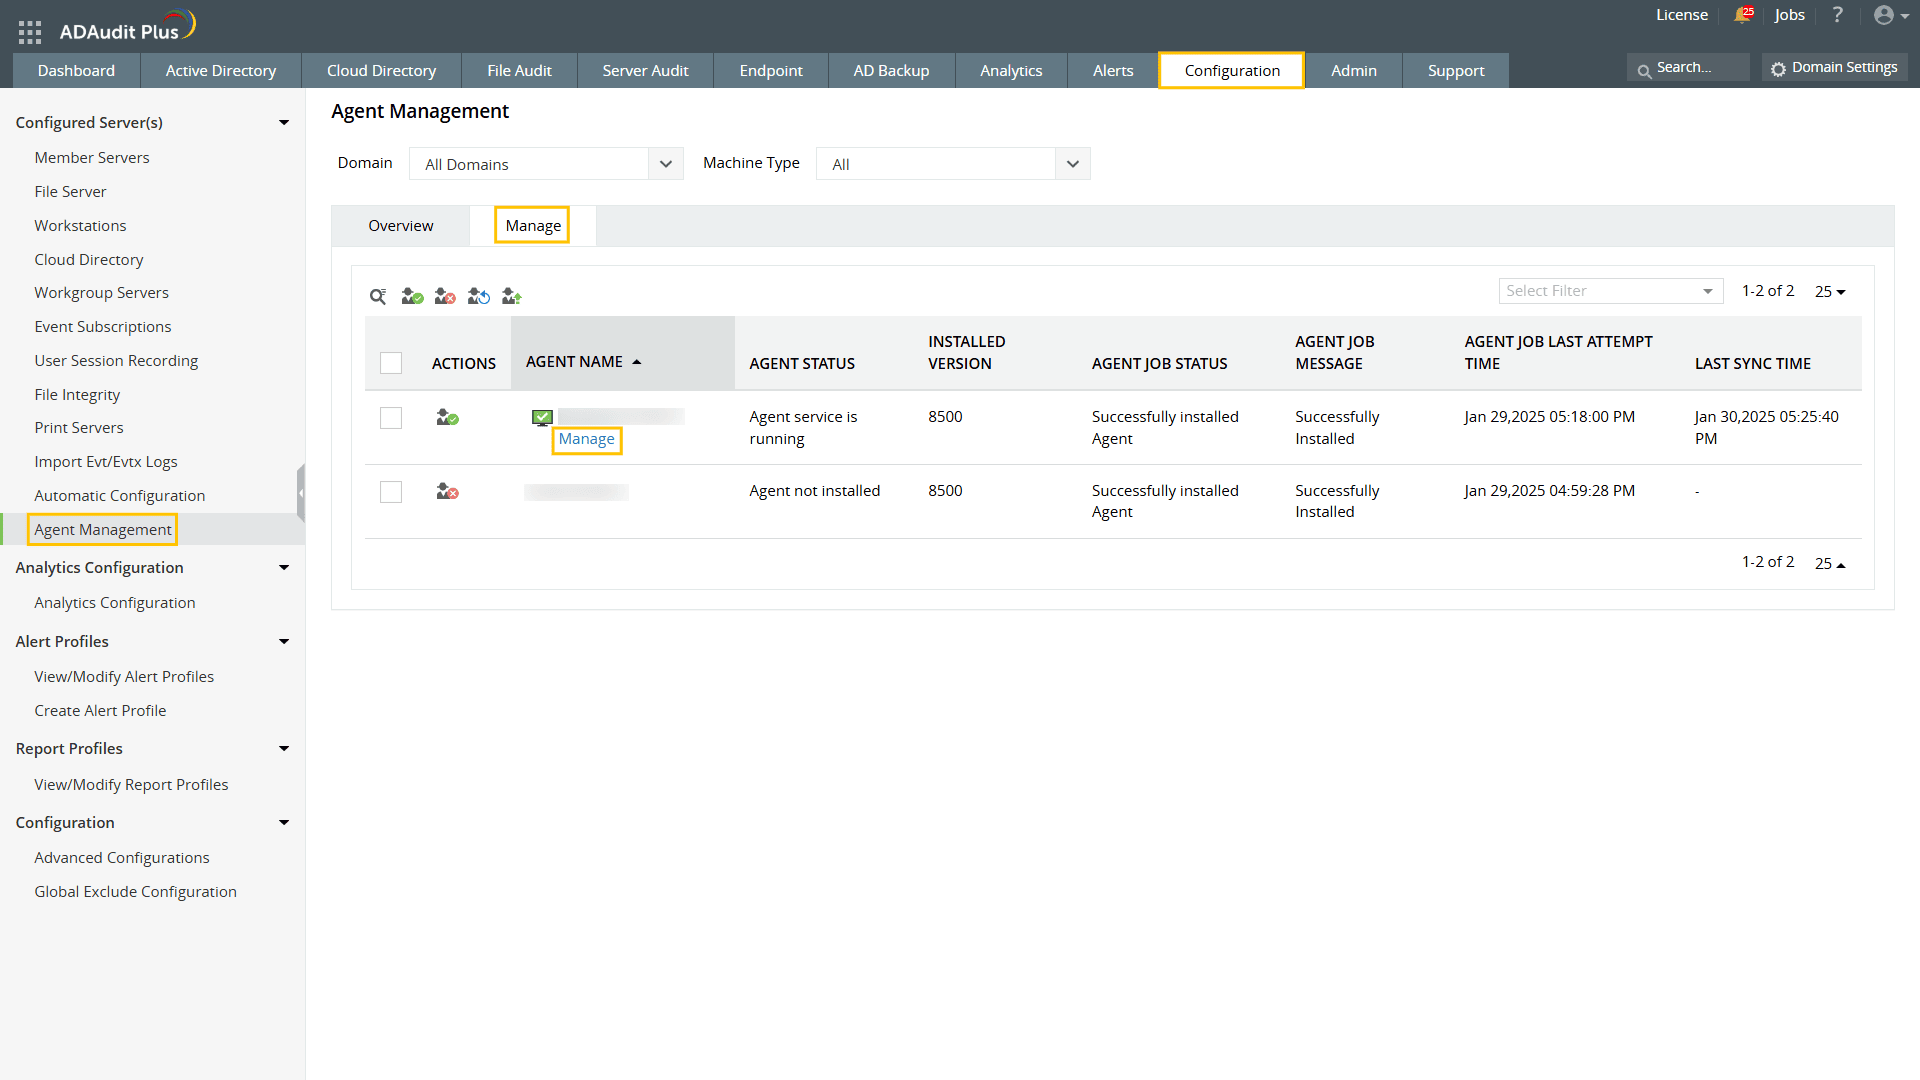Click the Restart Agent icon

coord(478,296)
